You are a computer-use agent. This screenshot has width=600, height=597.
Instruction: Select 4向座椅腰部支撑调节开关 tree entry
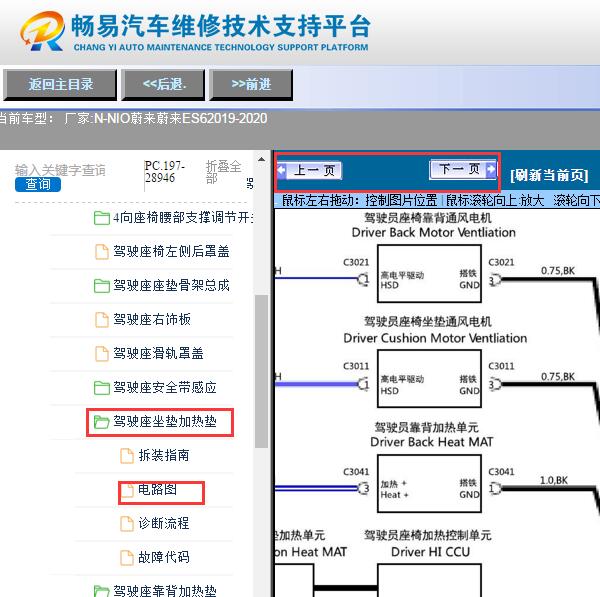(183, 218)
